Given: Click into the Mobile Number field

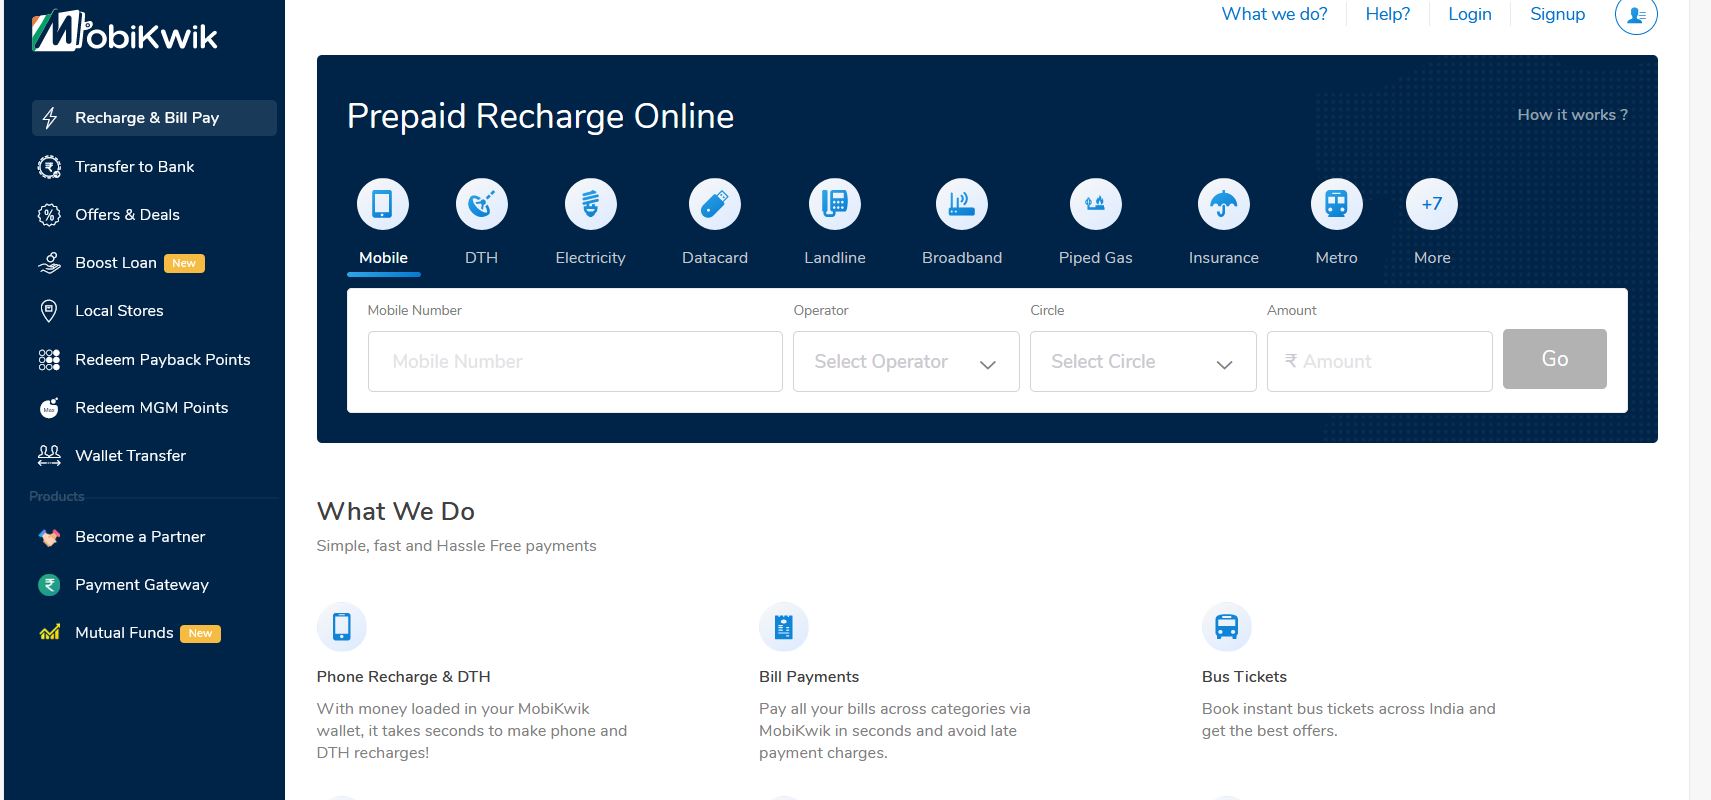Looking at the screenshot, I should (x=575, y=361).
